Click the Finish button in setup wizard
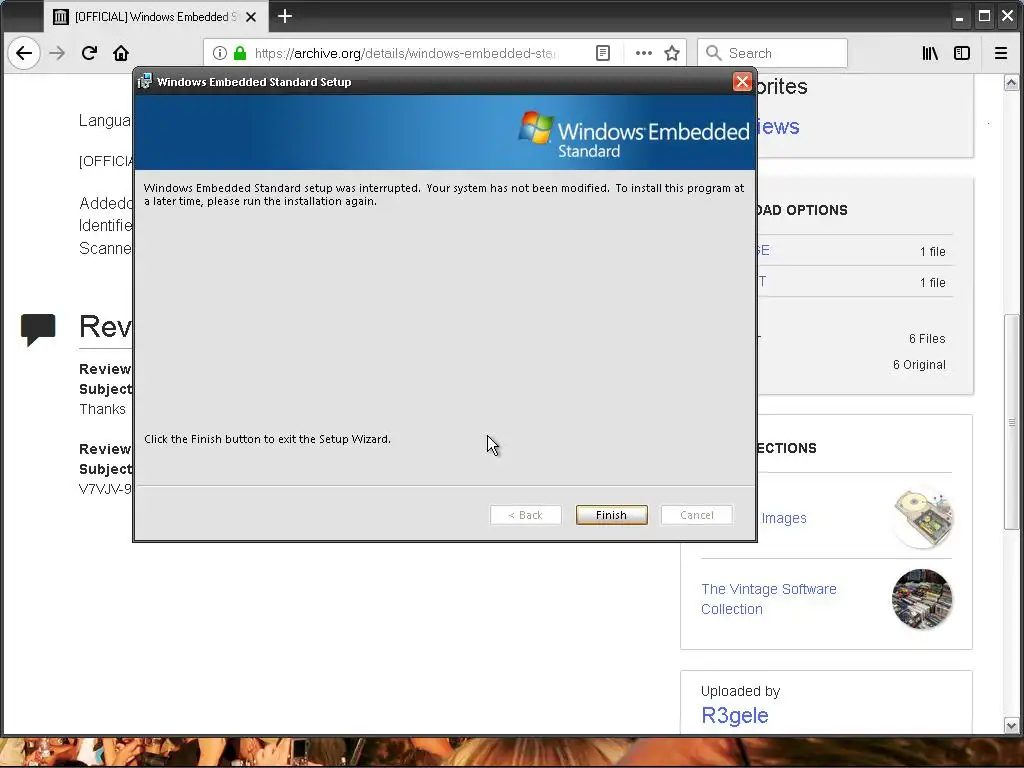The image size is (1024, 768). click(612, 515)
